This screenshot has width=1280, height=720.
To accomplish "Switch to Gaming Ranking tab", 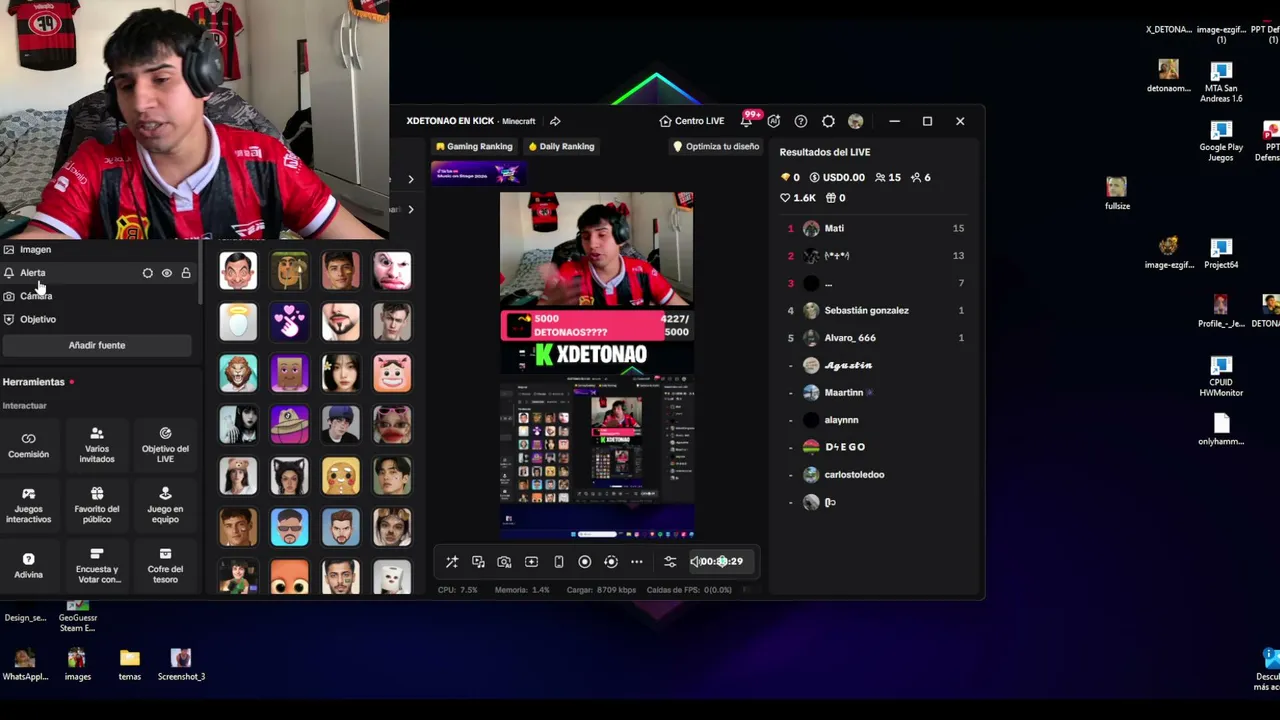I will click(x=474, y=146).
